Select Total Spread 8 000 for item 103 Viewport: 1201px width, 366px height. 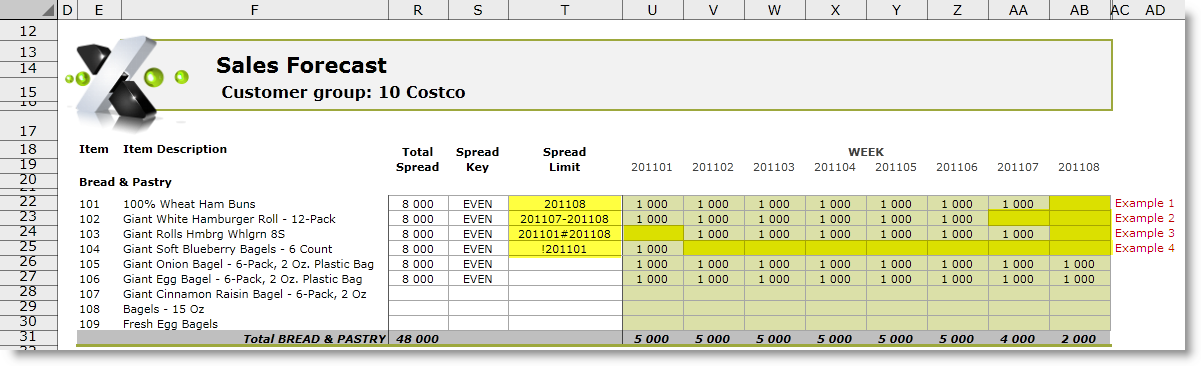point(418,233)
